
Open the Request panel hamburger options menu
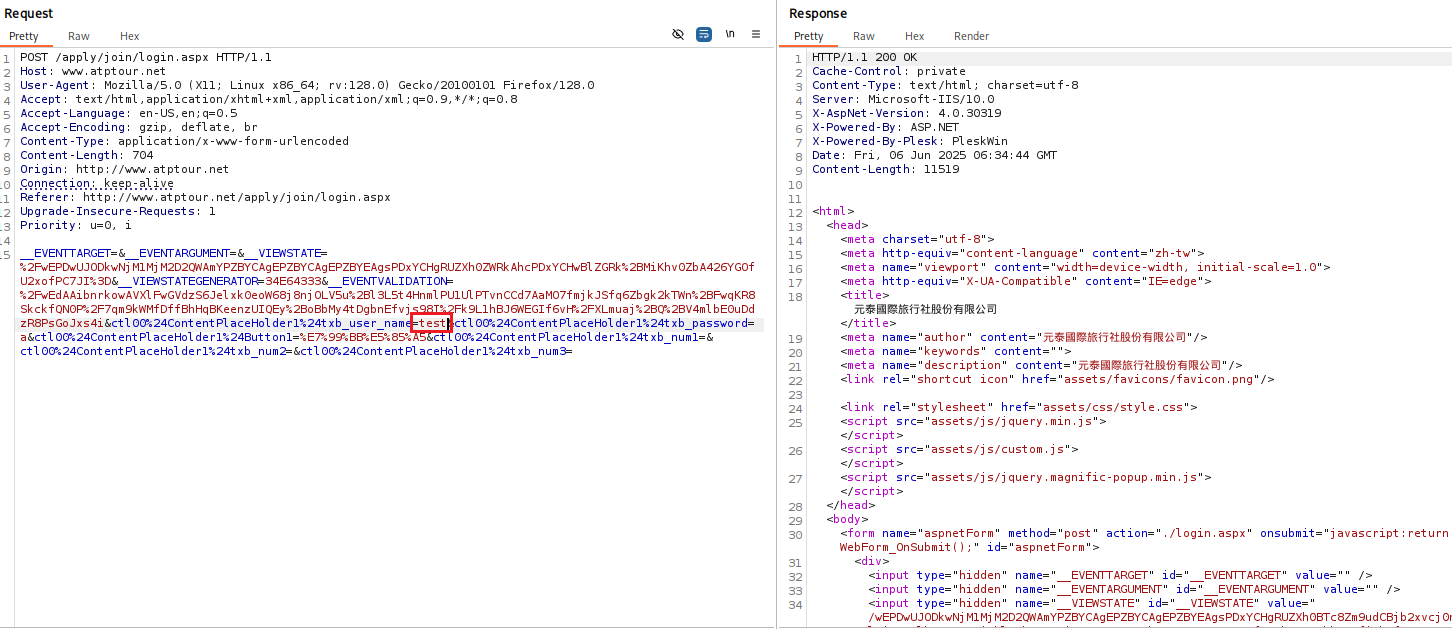point(756,34)
